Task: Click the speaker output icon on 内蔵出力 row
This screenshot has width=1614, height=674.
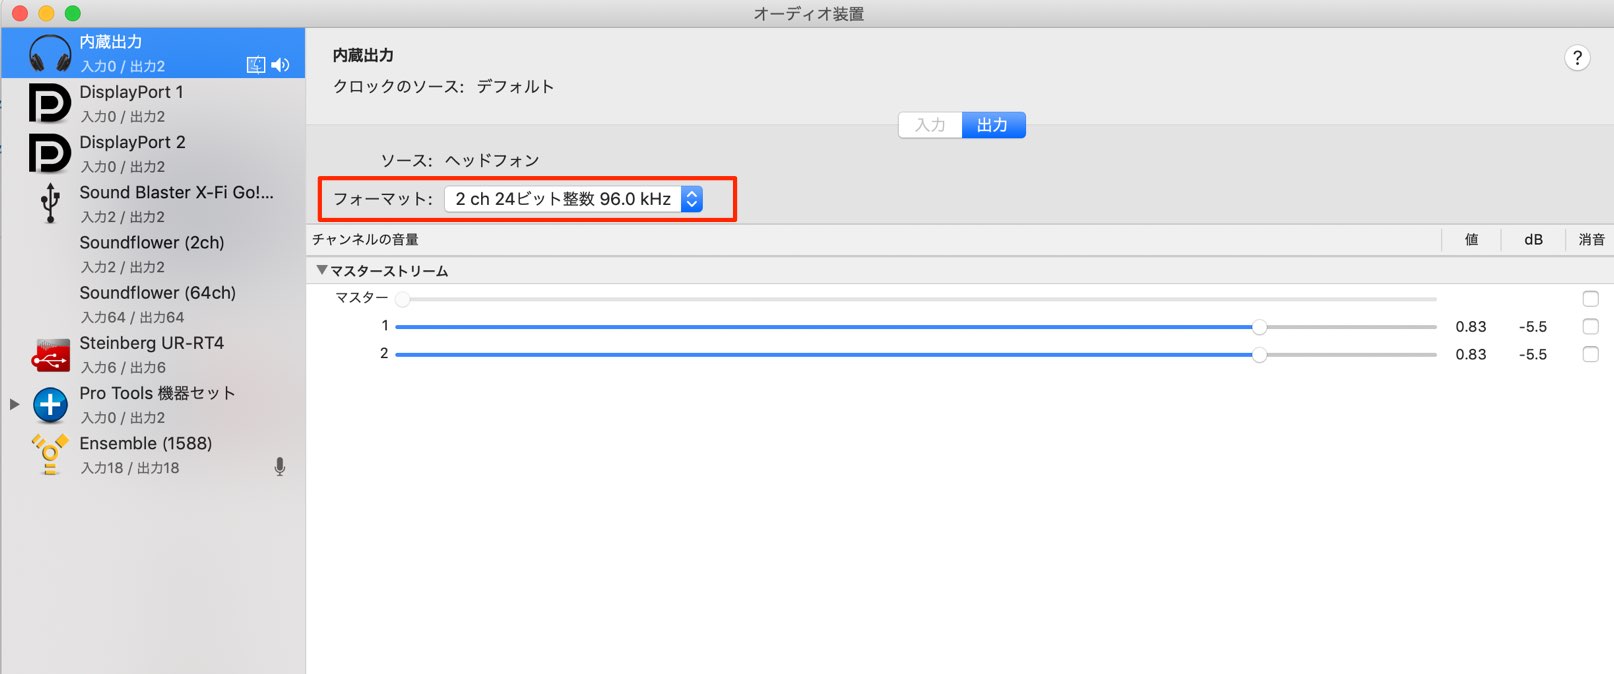Action: [x=280, y=65]
